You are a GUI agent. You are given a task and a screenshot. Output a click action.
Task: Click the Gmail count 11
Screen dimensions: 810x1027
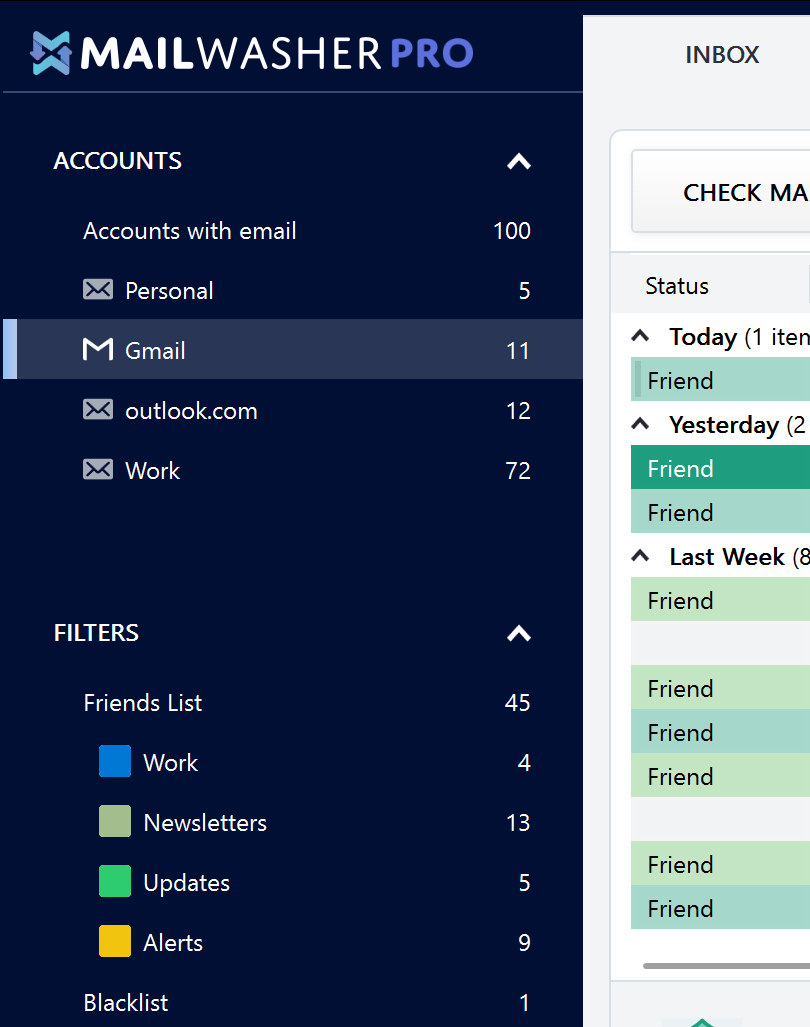click(517, 351)
